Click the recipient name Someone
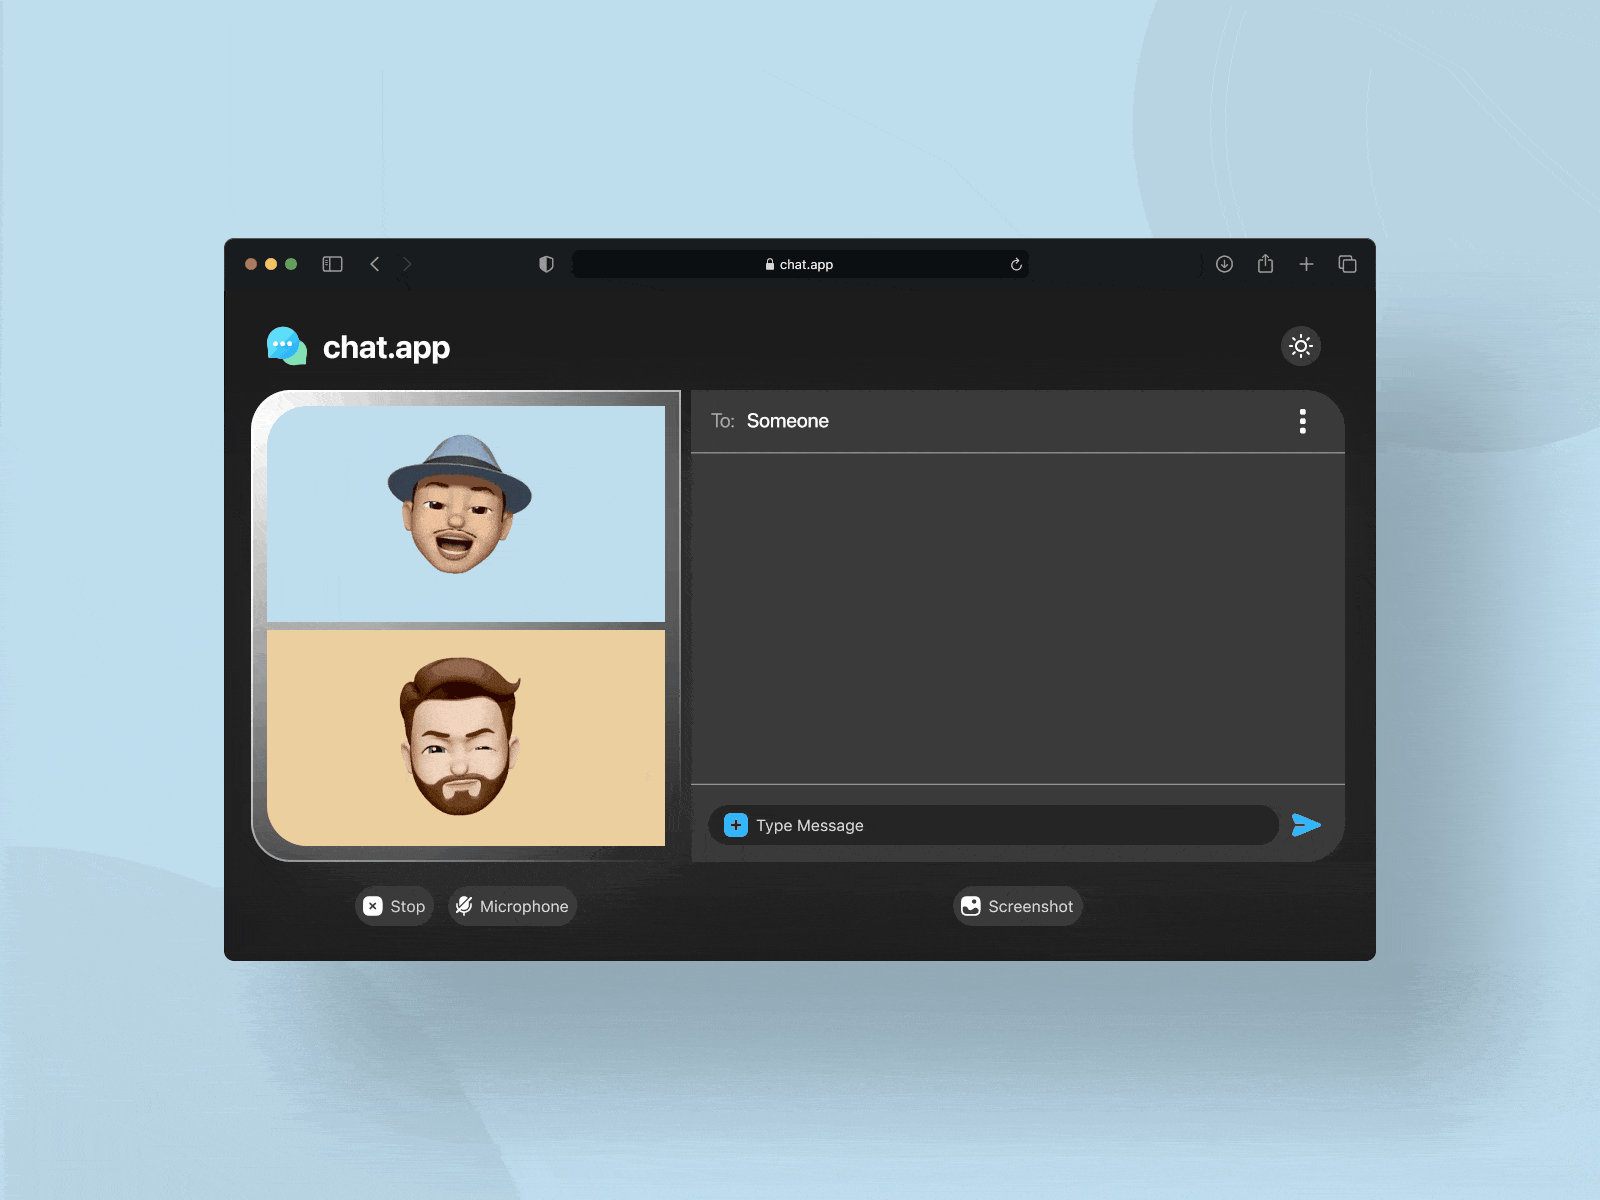 [788, 421]
